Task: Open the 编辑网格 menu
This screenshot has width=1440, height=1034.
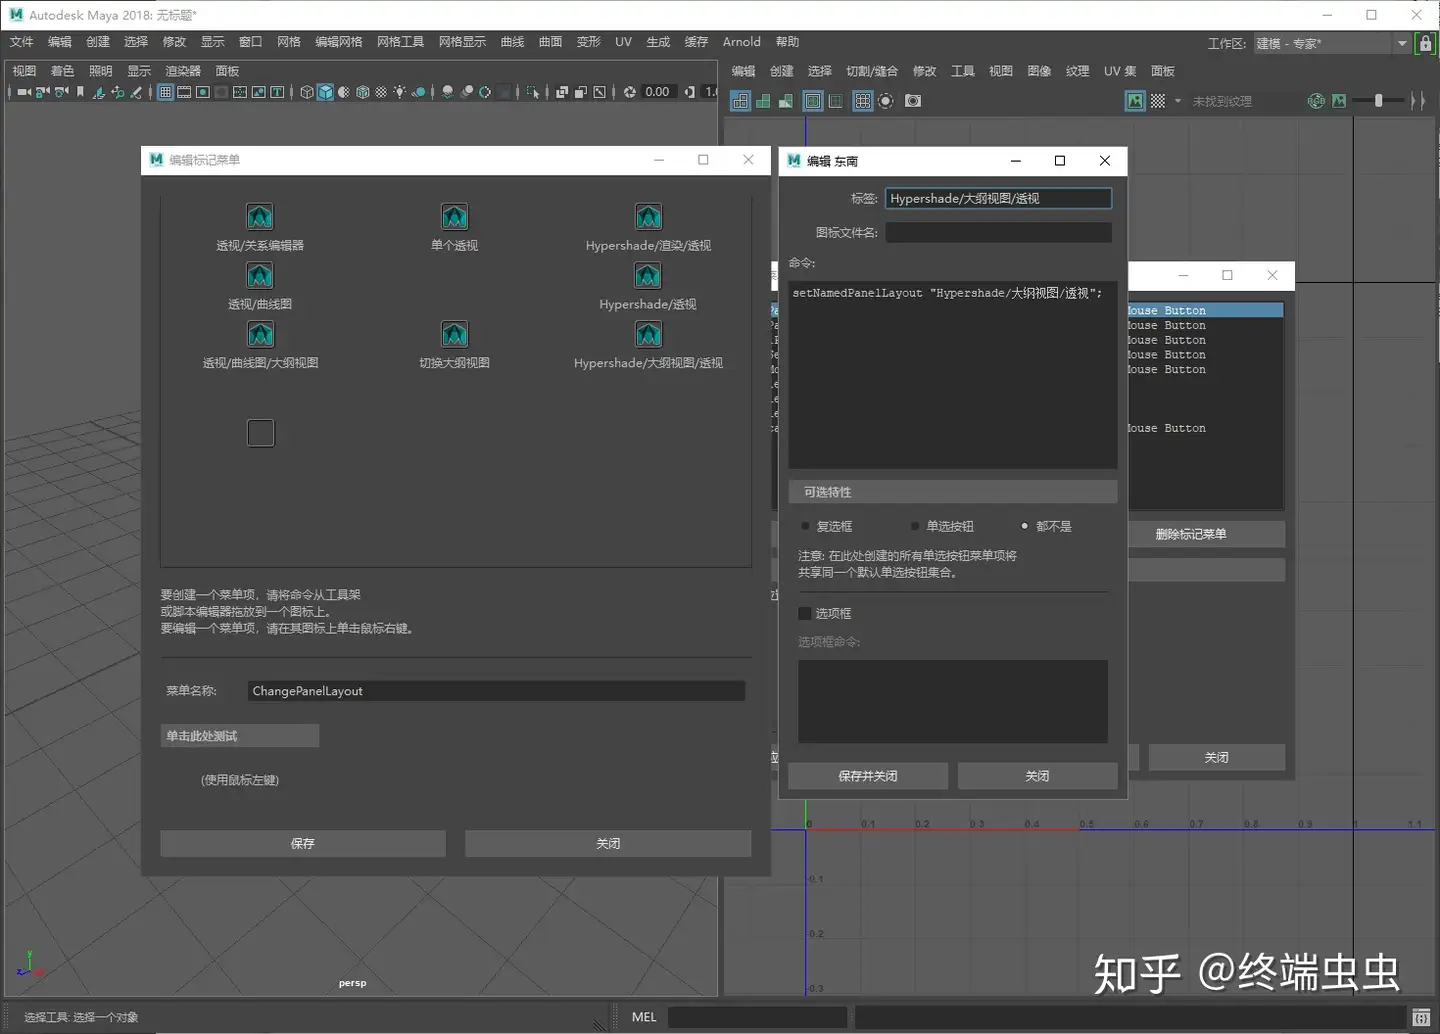Action: tap(338, 42)
